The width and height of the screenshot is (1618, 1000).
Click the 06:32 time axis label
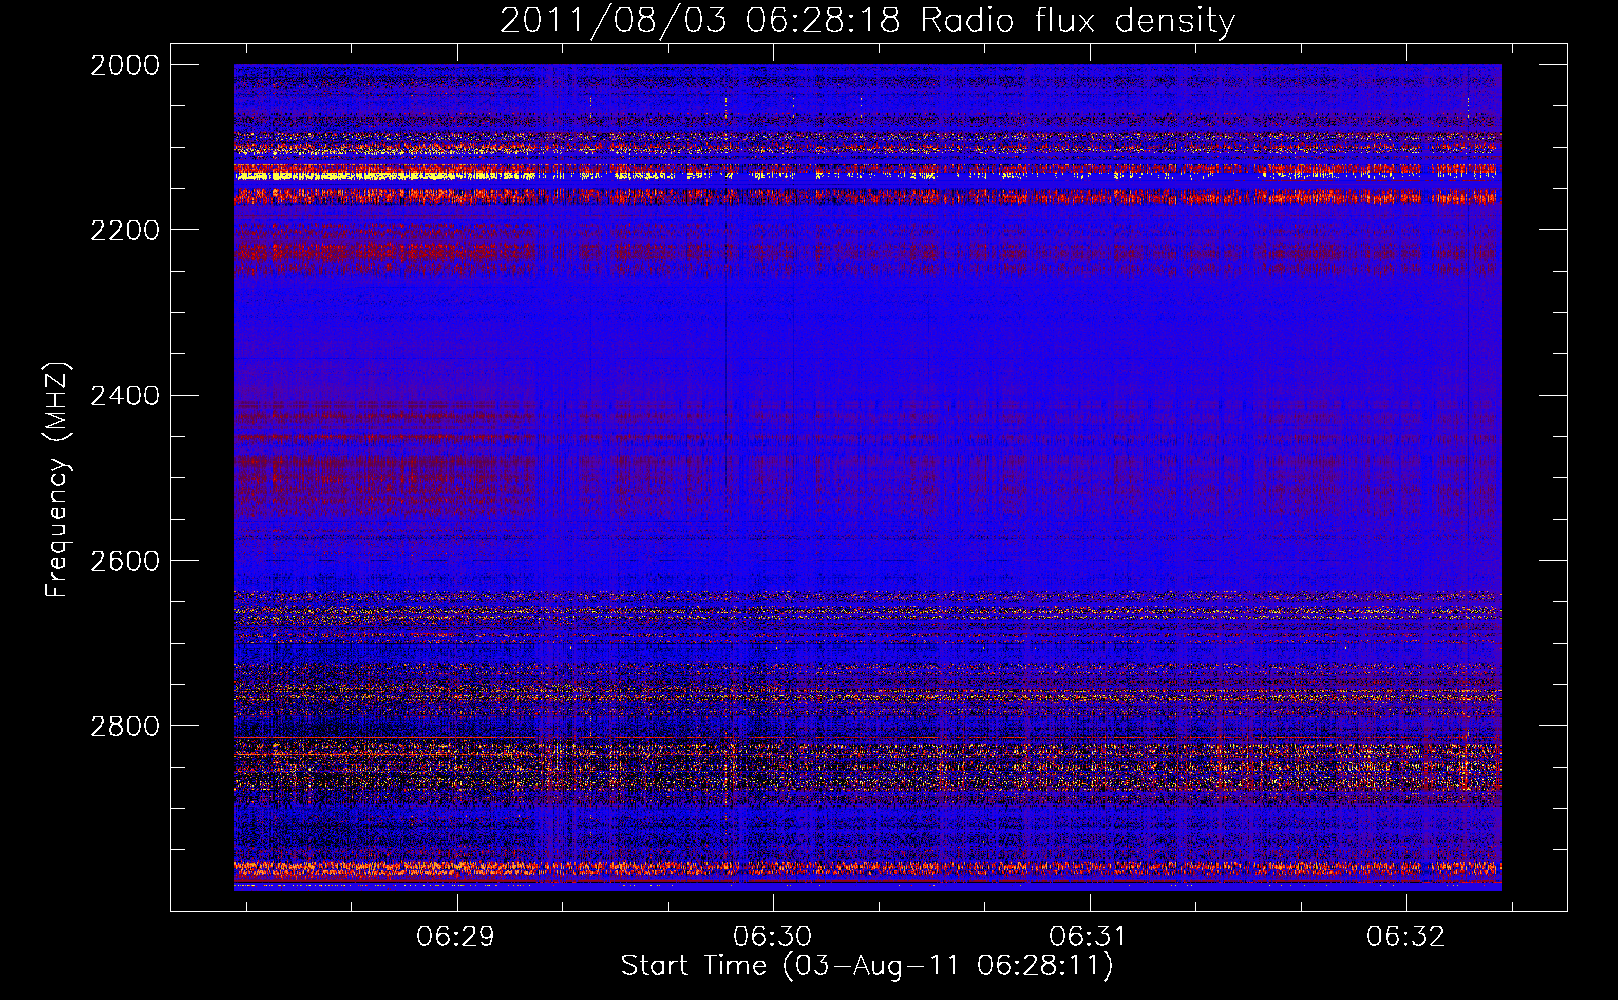pyautogui.click(x=1406, y=937)
